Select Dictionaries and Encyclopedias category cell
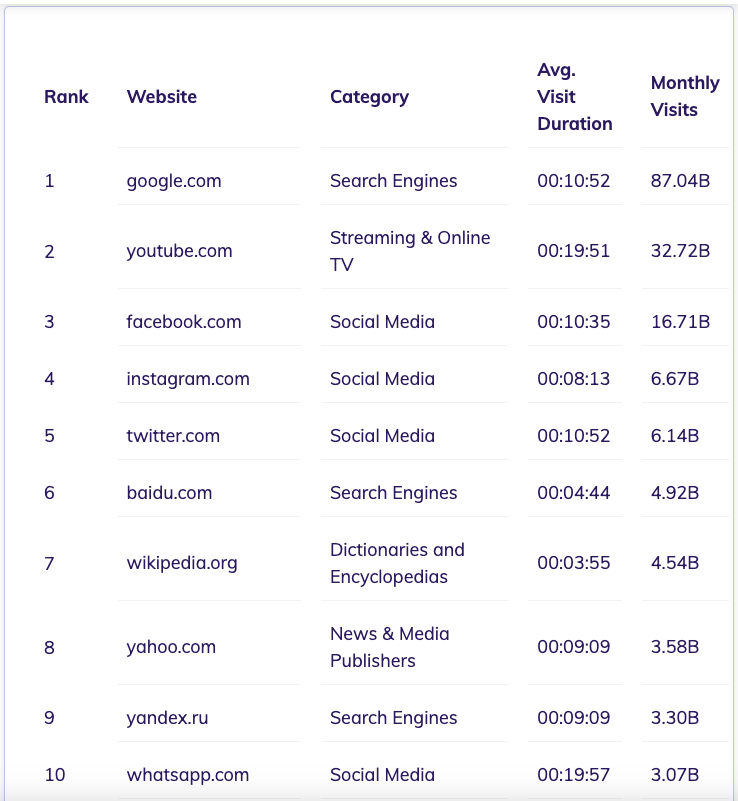738x801 pixels. [x=397, y=563]
